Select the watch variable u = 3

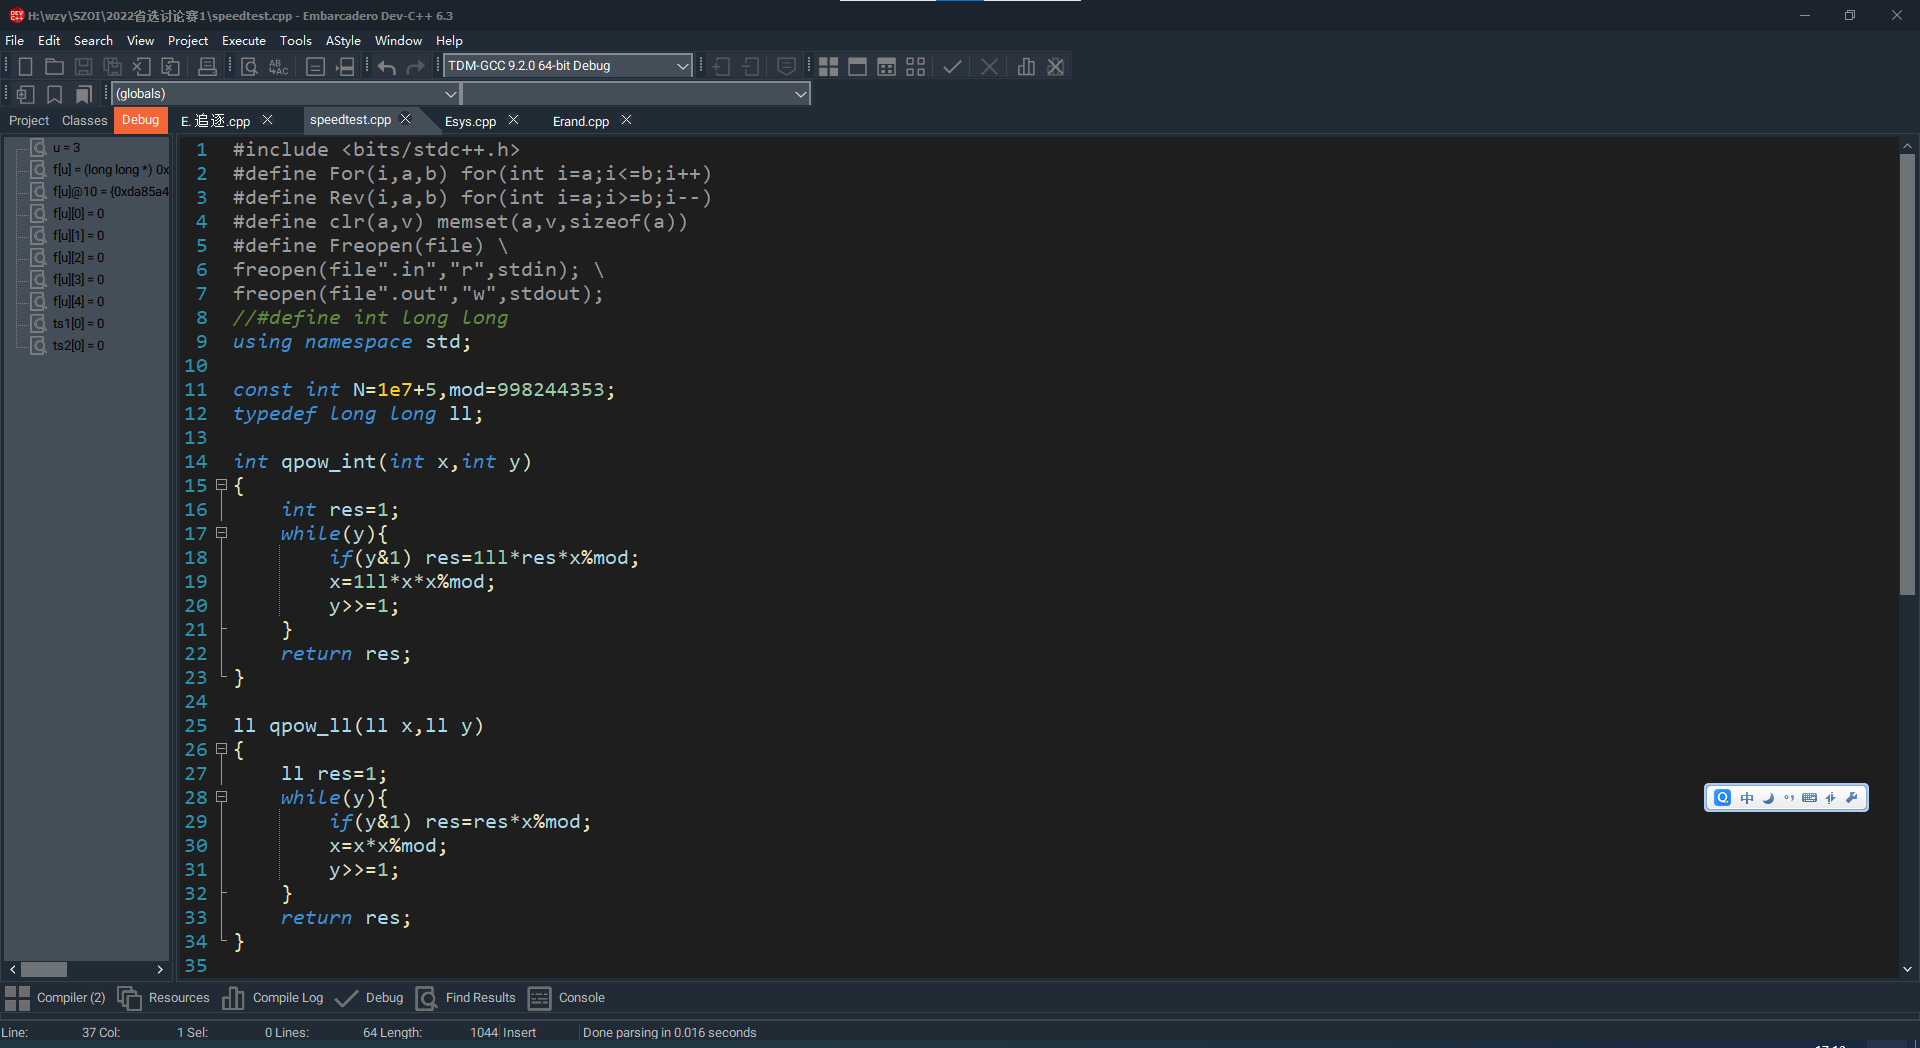[66, 148]
